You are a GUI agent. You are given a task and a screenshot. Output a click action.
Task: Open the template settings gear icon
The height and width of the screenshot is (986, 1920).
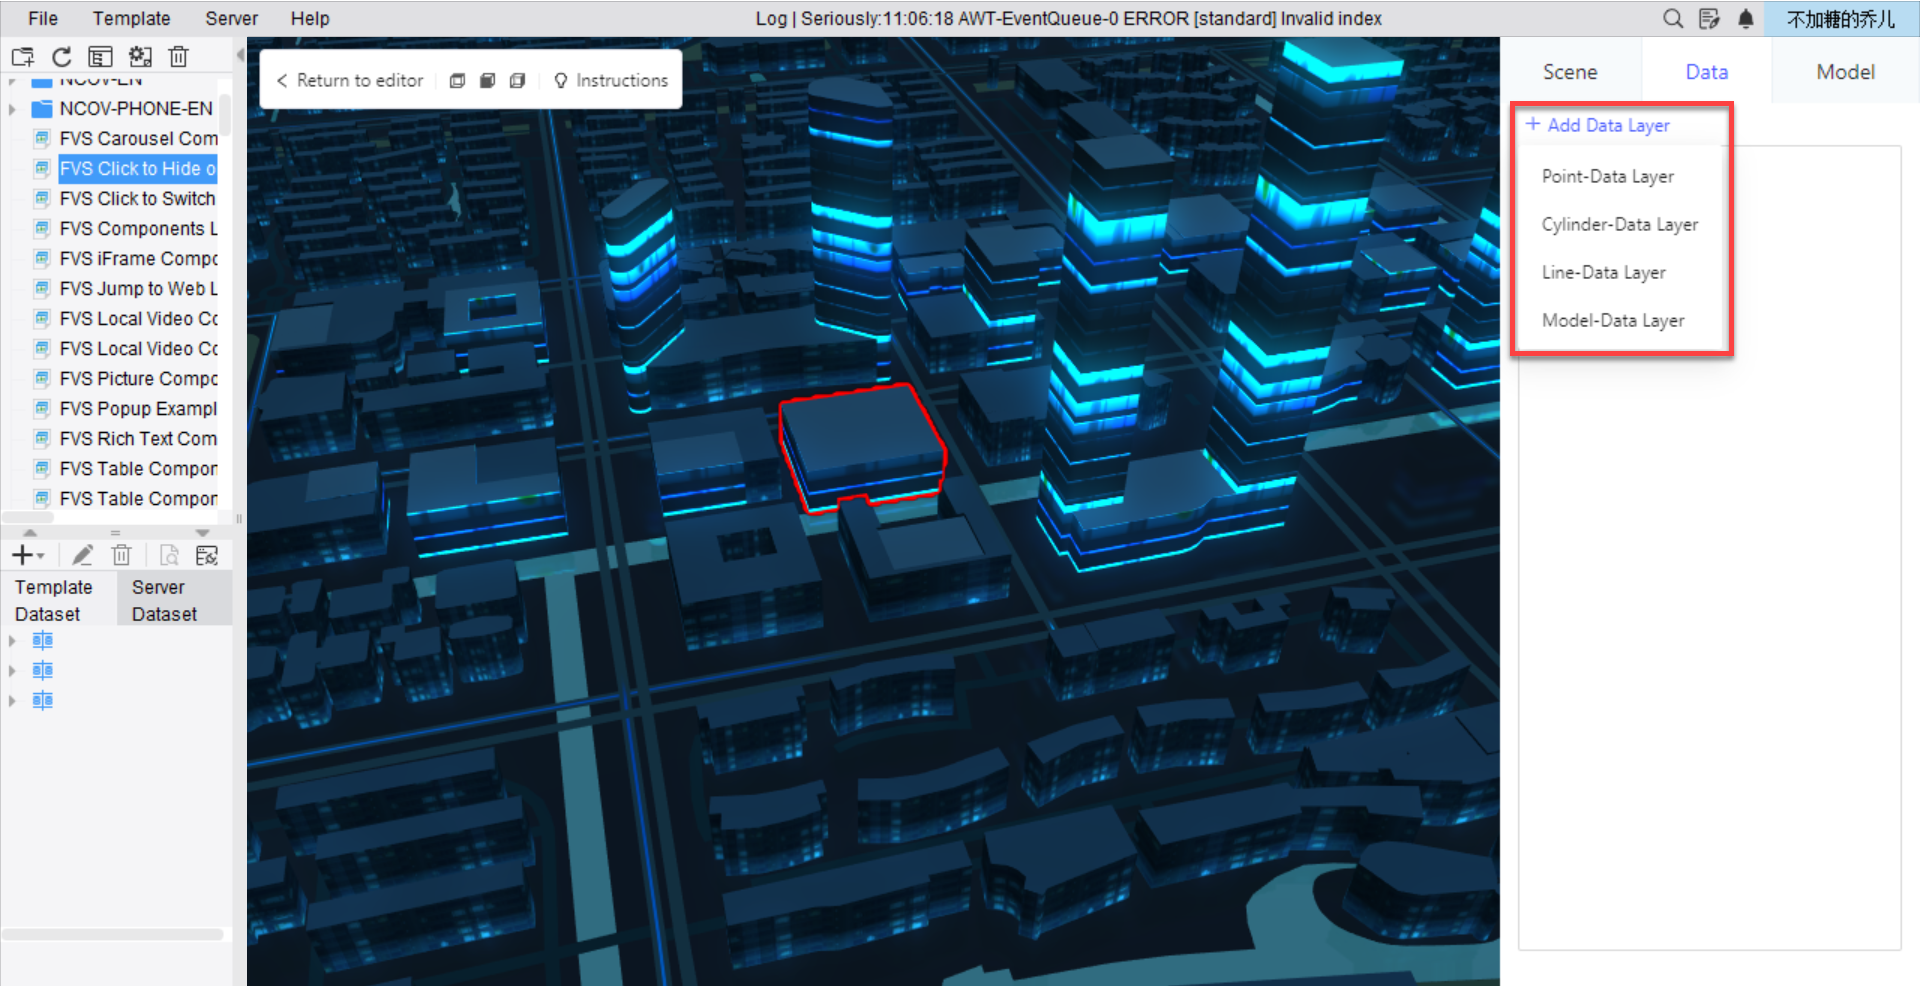coord(140,57)
